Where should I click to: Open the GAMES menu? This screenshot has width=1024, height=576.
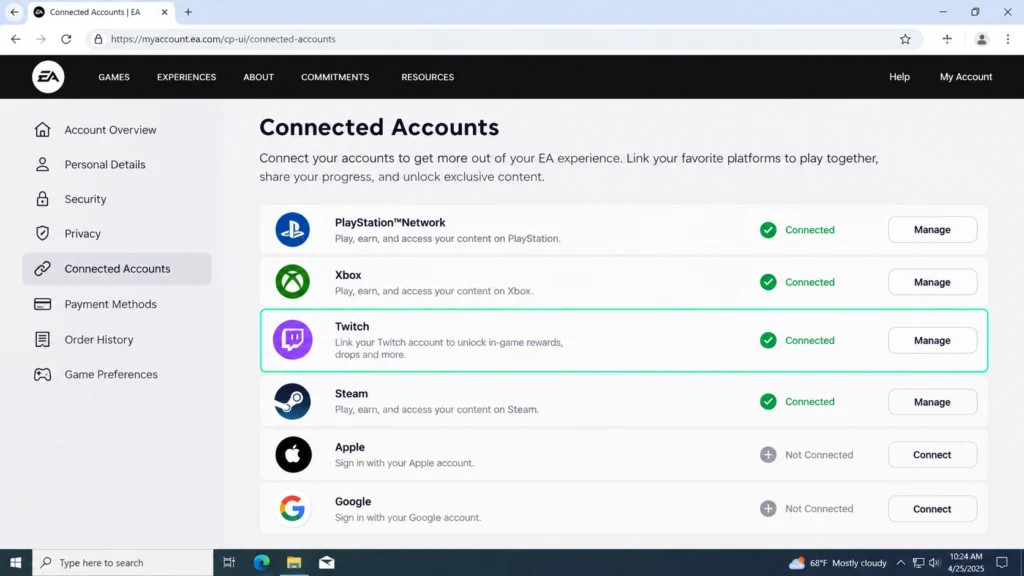click(114, 77)
